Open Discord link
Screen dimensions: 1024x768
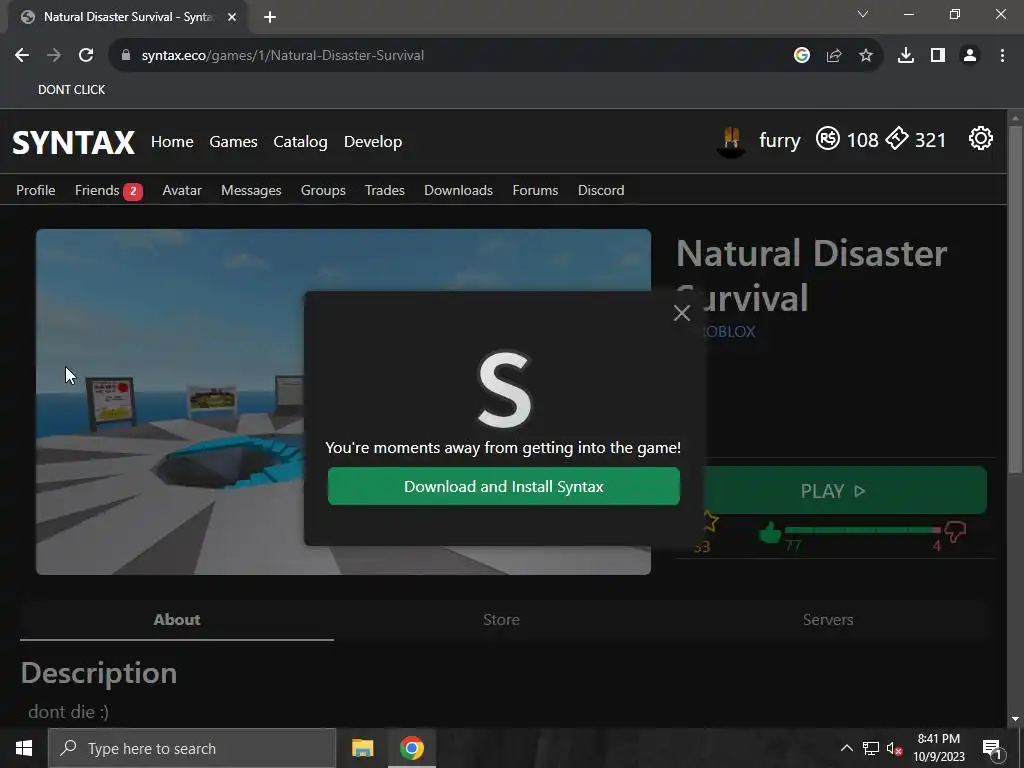click(x=601, y=190)
